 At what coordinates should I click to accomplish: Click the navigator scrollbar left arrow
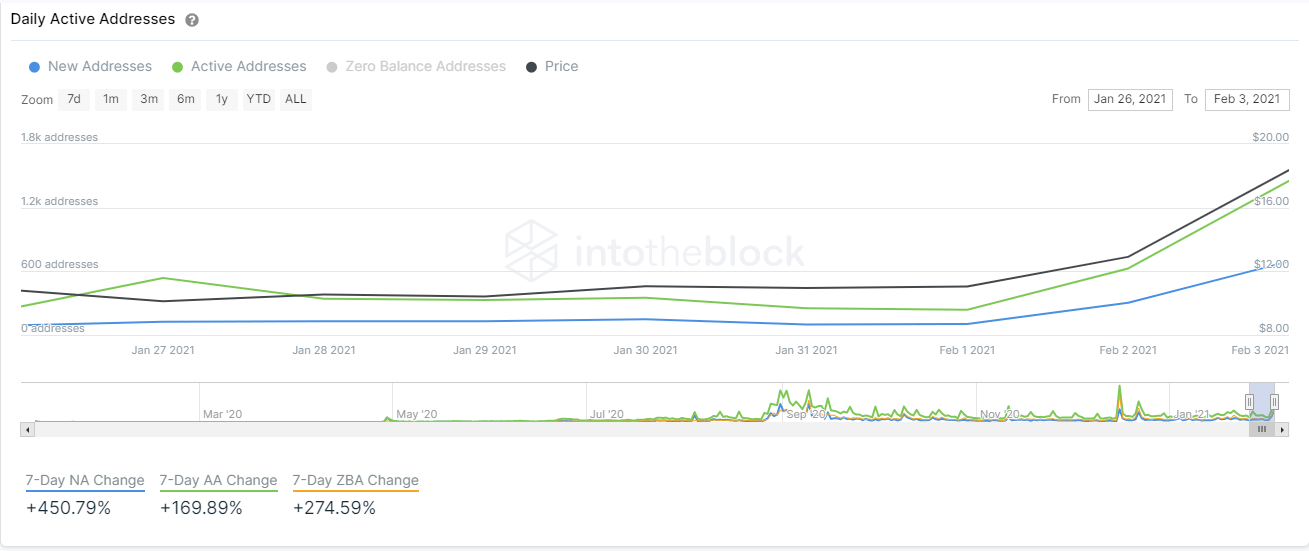[27, 429]
